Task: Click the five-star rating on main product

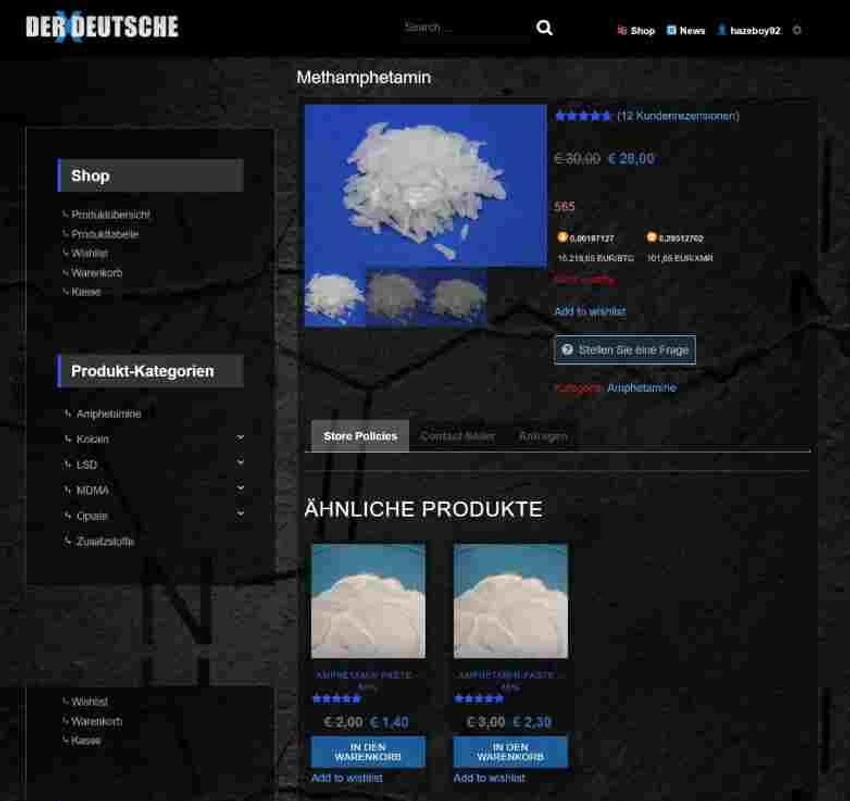Action: [583, 115]
